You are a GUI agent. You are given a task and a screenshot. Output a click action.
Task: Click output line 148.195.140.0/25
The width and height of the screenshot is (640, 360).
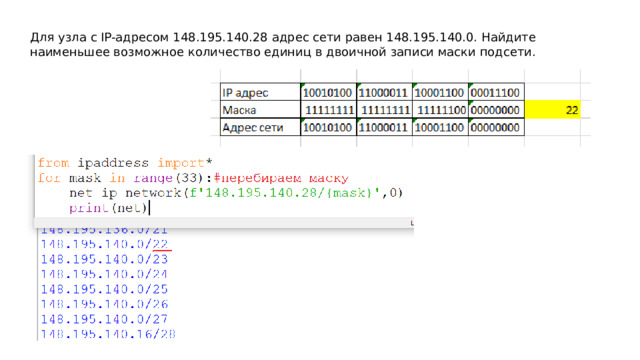[104, 289]
